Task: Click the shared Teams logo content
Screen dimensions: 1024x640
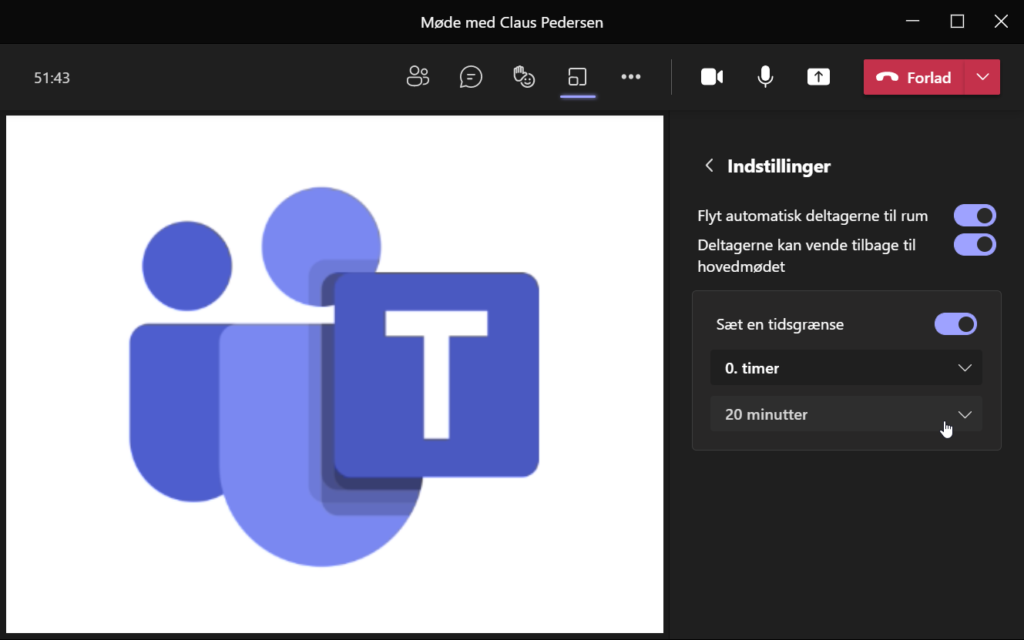Action: point(334,375)
